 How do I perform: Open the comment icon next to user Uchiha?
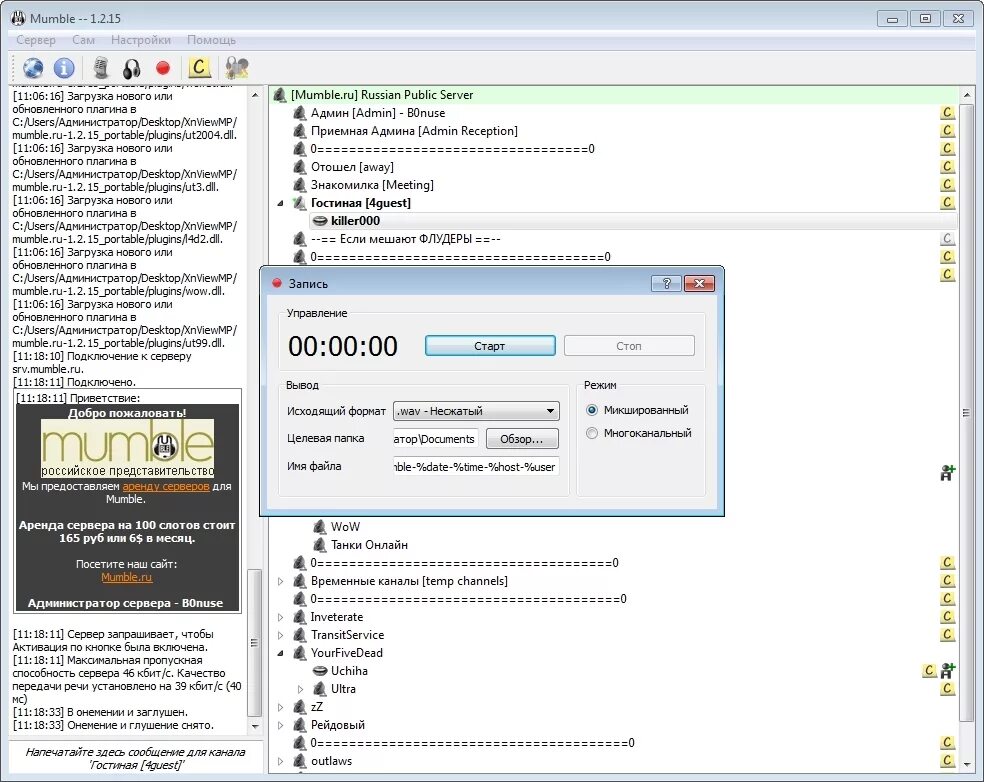pos(929,670)
